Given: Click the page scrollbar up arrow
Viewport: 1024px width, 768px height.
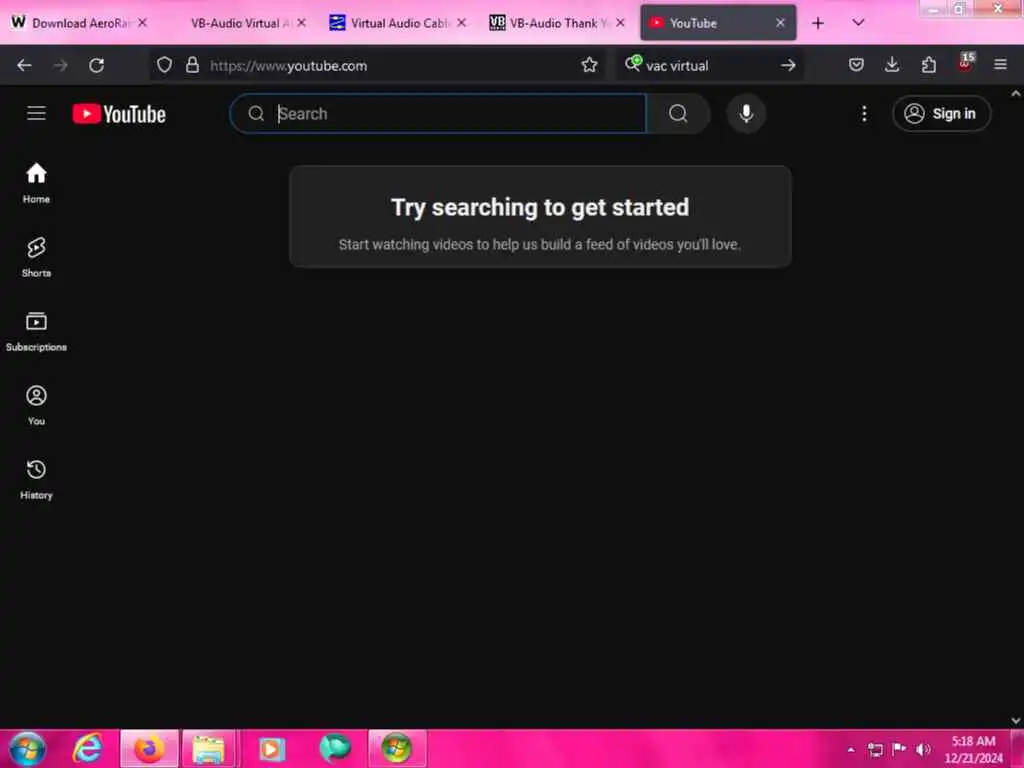Looking at the screenshot, I should pos(1016,94).
